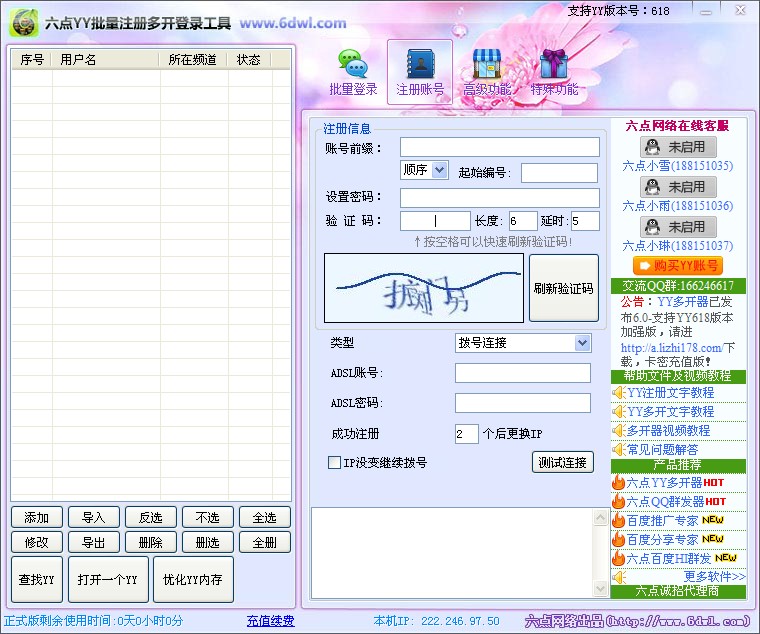Viewport: 760px width, 634px height.
Task: Click speaker icon beside 多开器视频教程
Action: pos(618,430)
